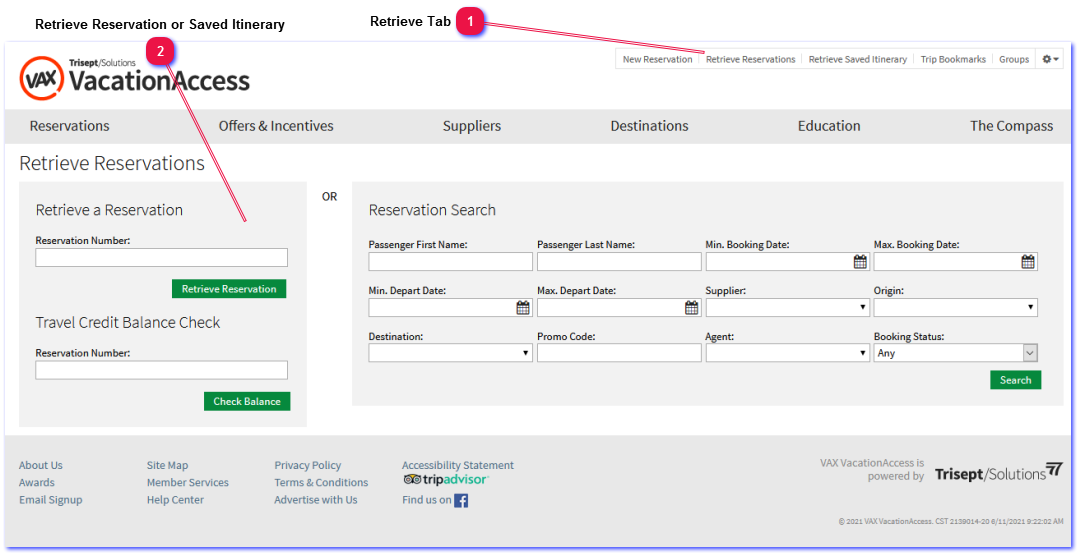
Task: Click the Retrieve Reservations page heading
Action: tap(112, 164)
